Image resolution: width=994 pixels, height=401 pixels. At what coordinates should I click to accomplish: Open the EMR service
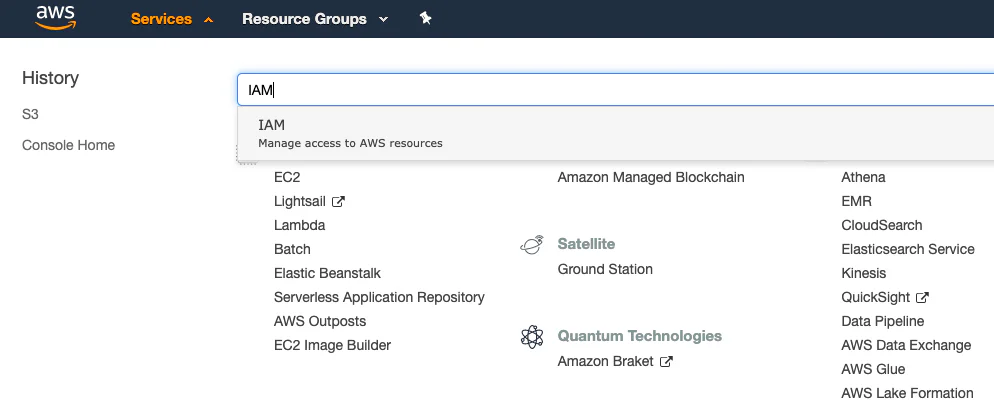856,201
